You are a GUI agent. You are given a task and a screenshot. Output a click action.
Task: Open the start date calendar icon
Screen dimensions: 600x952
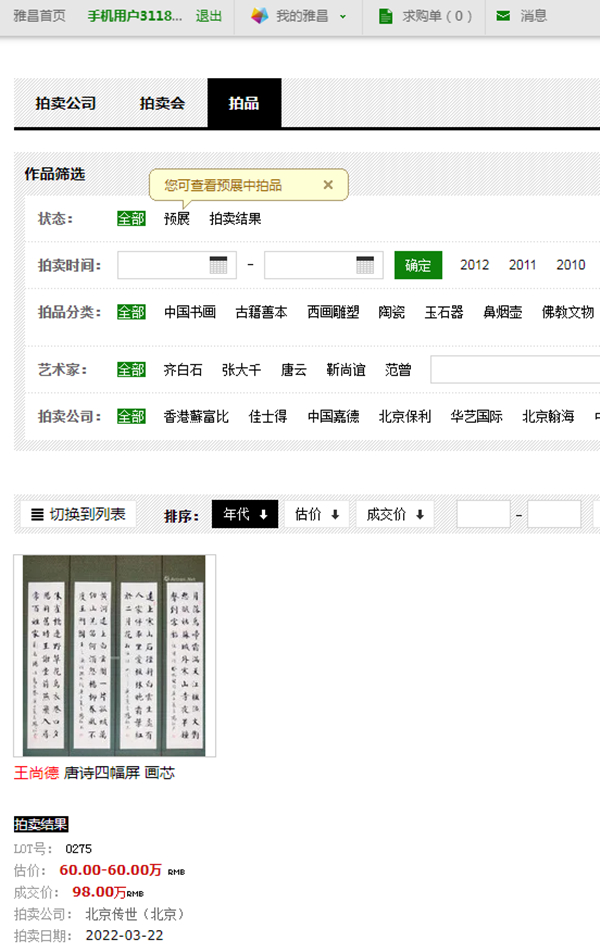[218, 265]
